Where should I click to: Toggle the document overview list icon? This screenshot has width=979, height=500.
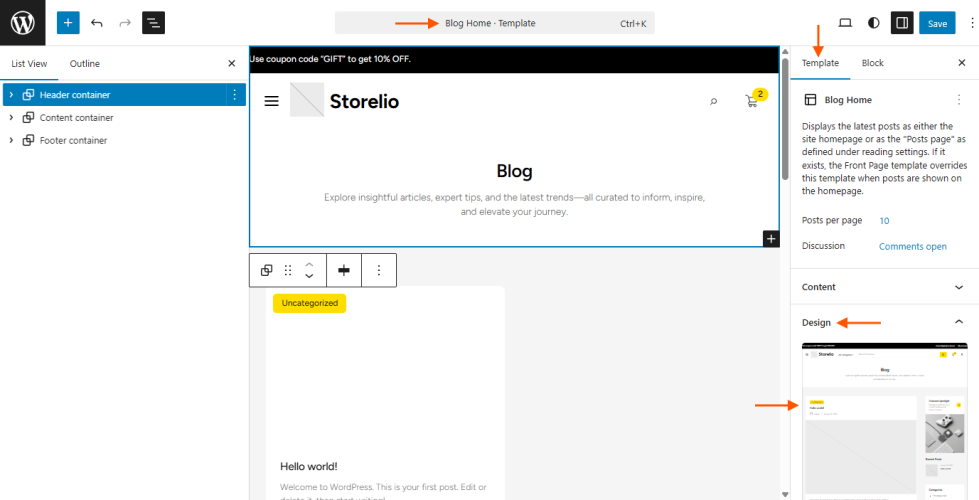coord(153,22)
